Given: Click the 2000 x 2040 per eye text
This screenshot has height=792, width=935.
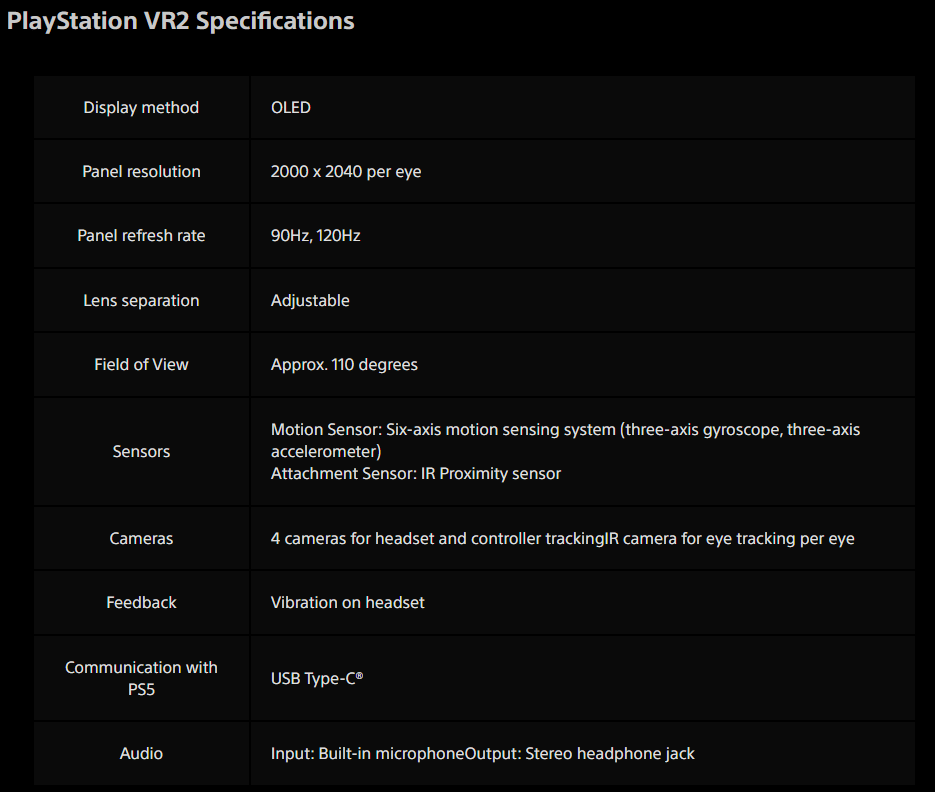Looking at the screenshot, I should click(x=346, y=172).
